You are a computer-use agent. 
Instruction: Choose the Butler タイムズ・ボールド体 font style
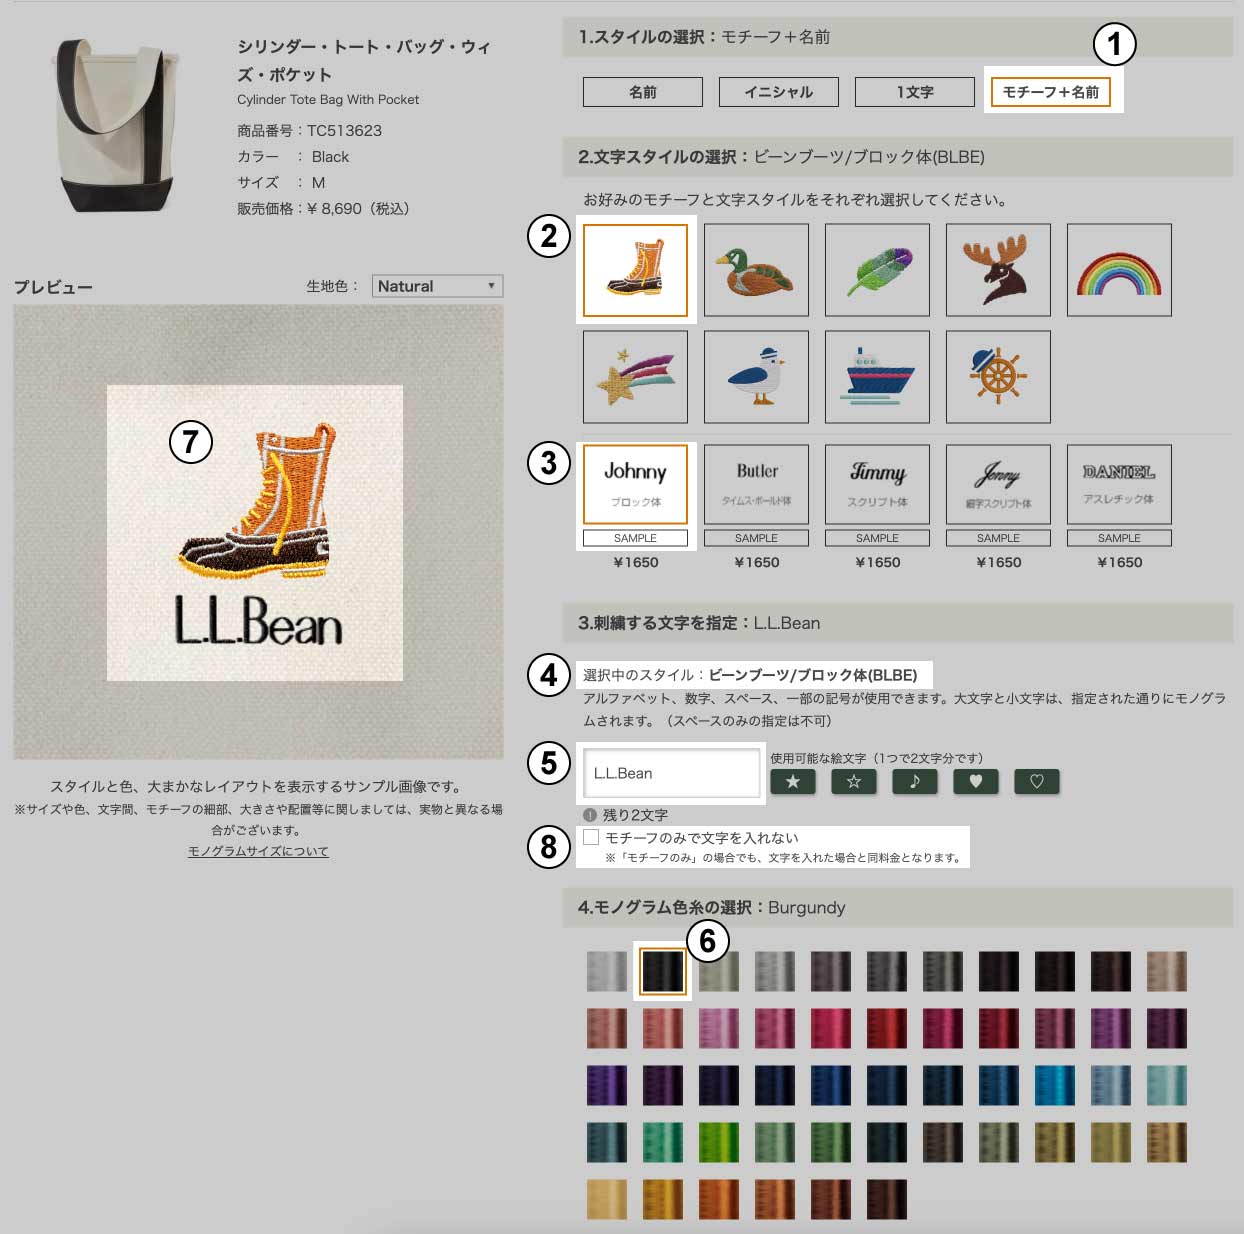pos(756,484)
